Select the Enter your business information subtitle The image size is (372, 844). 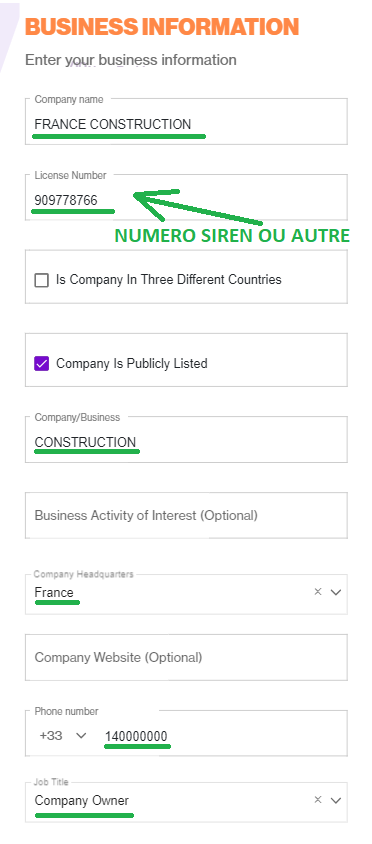pos(131,60)
